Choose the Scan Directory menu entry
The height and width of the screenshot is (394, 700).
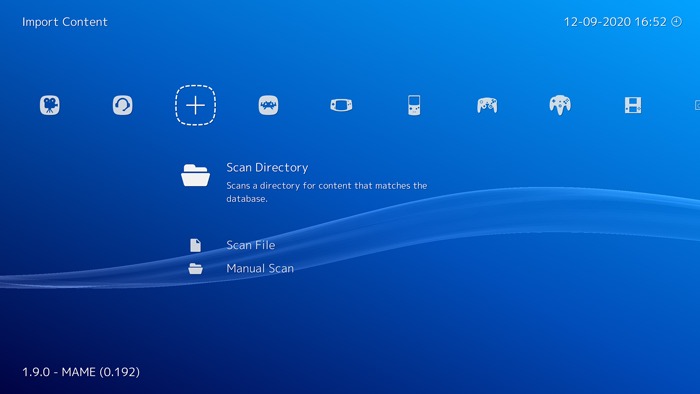pos(267,167)
